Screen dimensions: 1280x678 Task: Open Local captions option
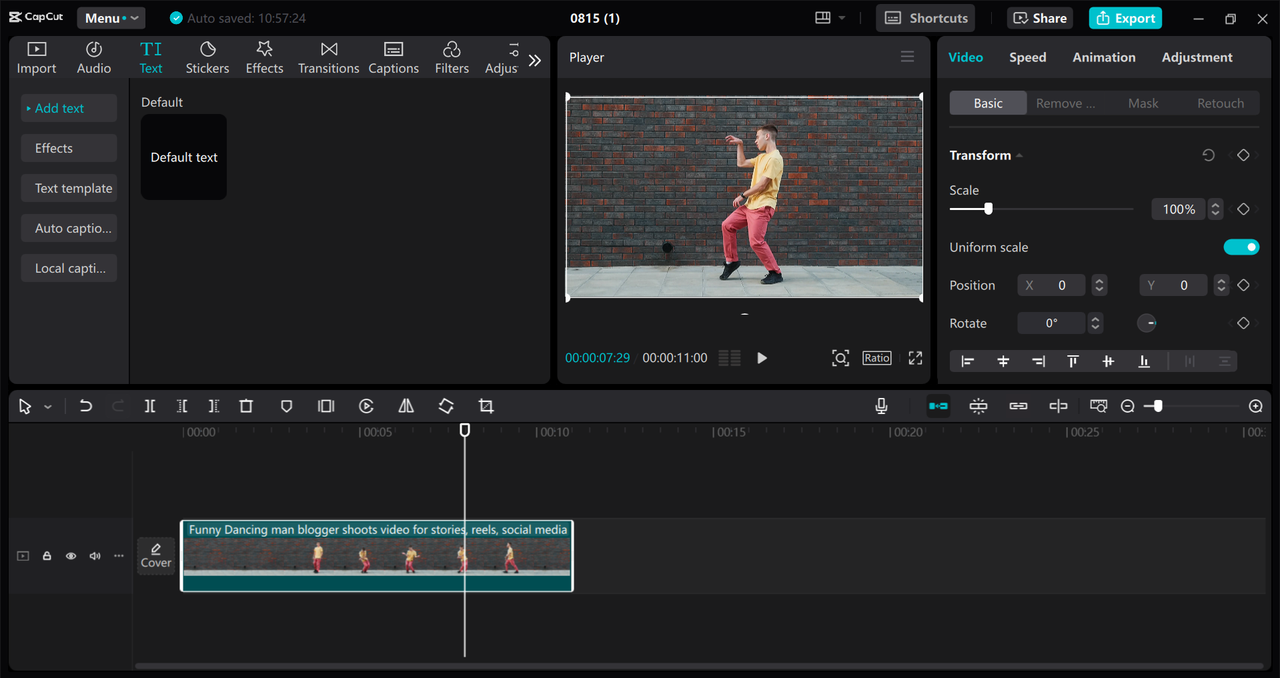(69, 268)
